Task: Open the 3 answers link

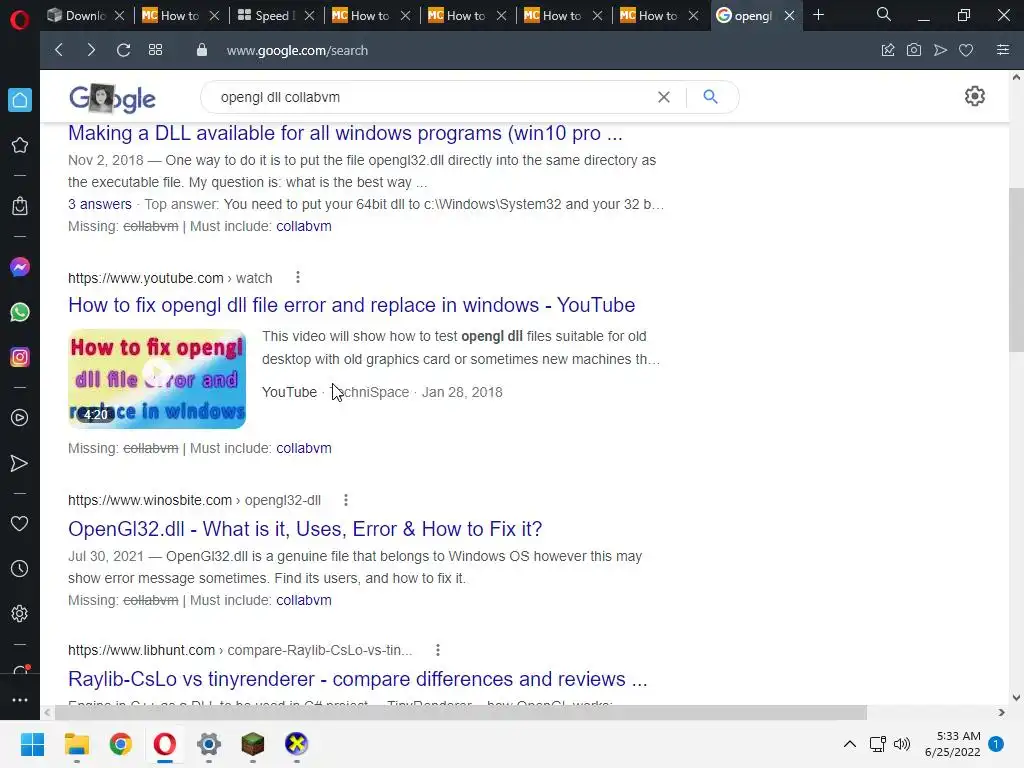Action: tap(100, 204)
